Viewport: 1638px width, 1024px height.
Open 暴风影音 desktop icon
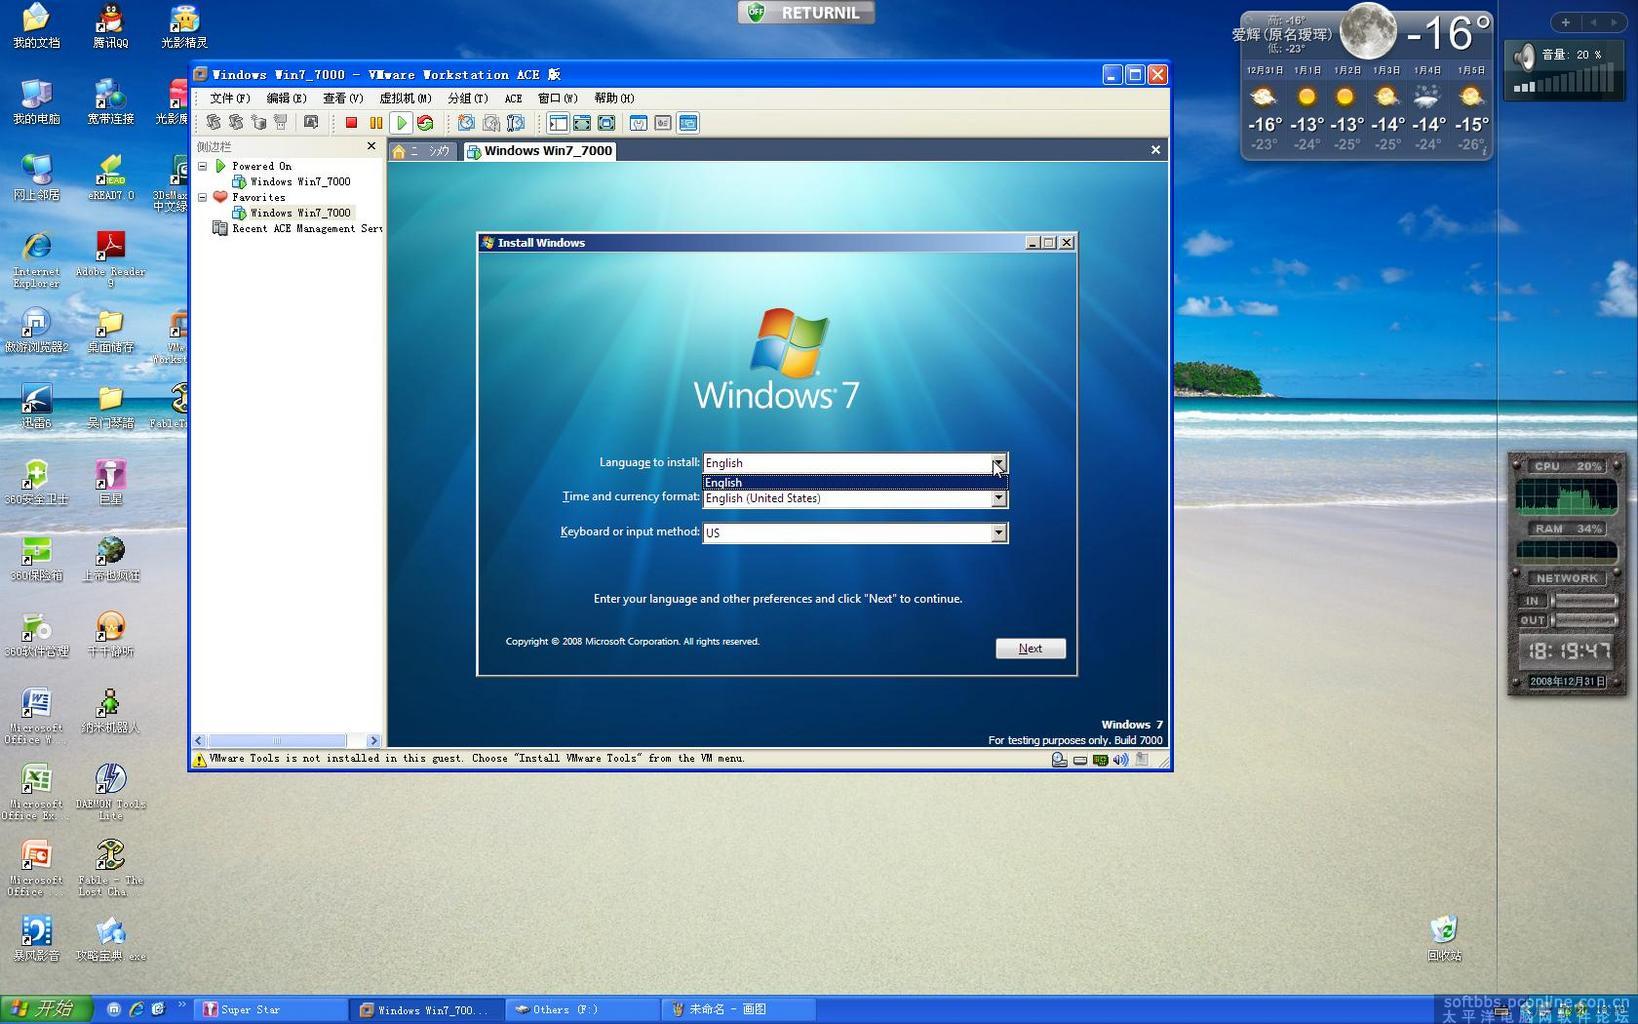coord(36,938)
